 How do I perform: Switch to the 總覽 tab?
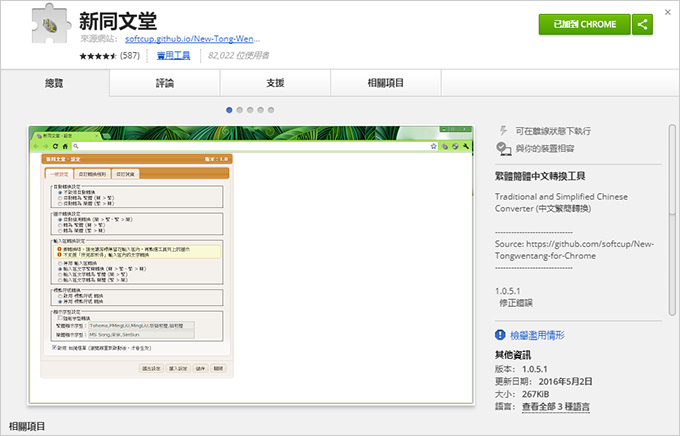55,83
